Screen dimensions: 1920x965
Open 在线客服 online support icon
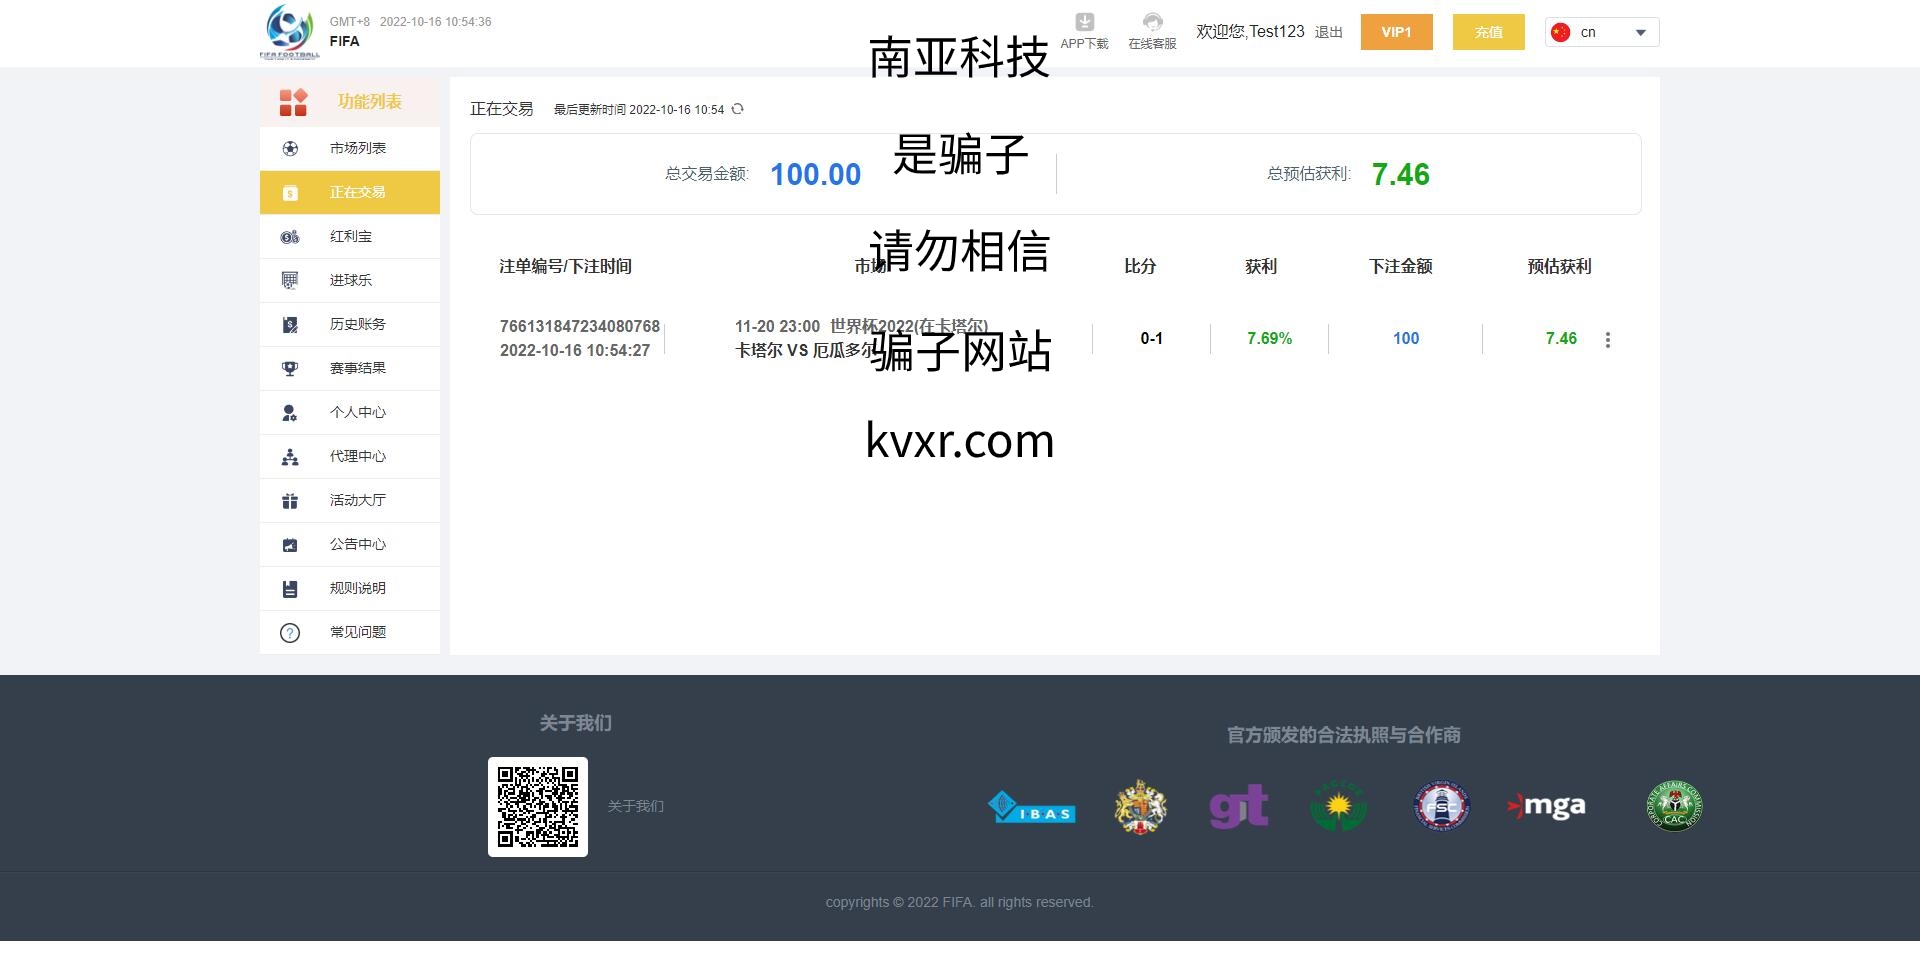point(1153,22)
